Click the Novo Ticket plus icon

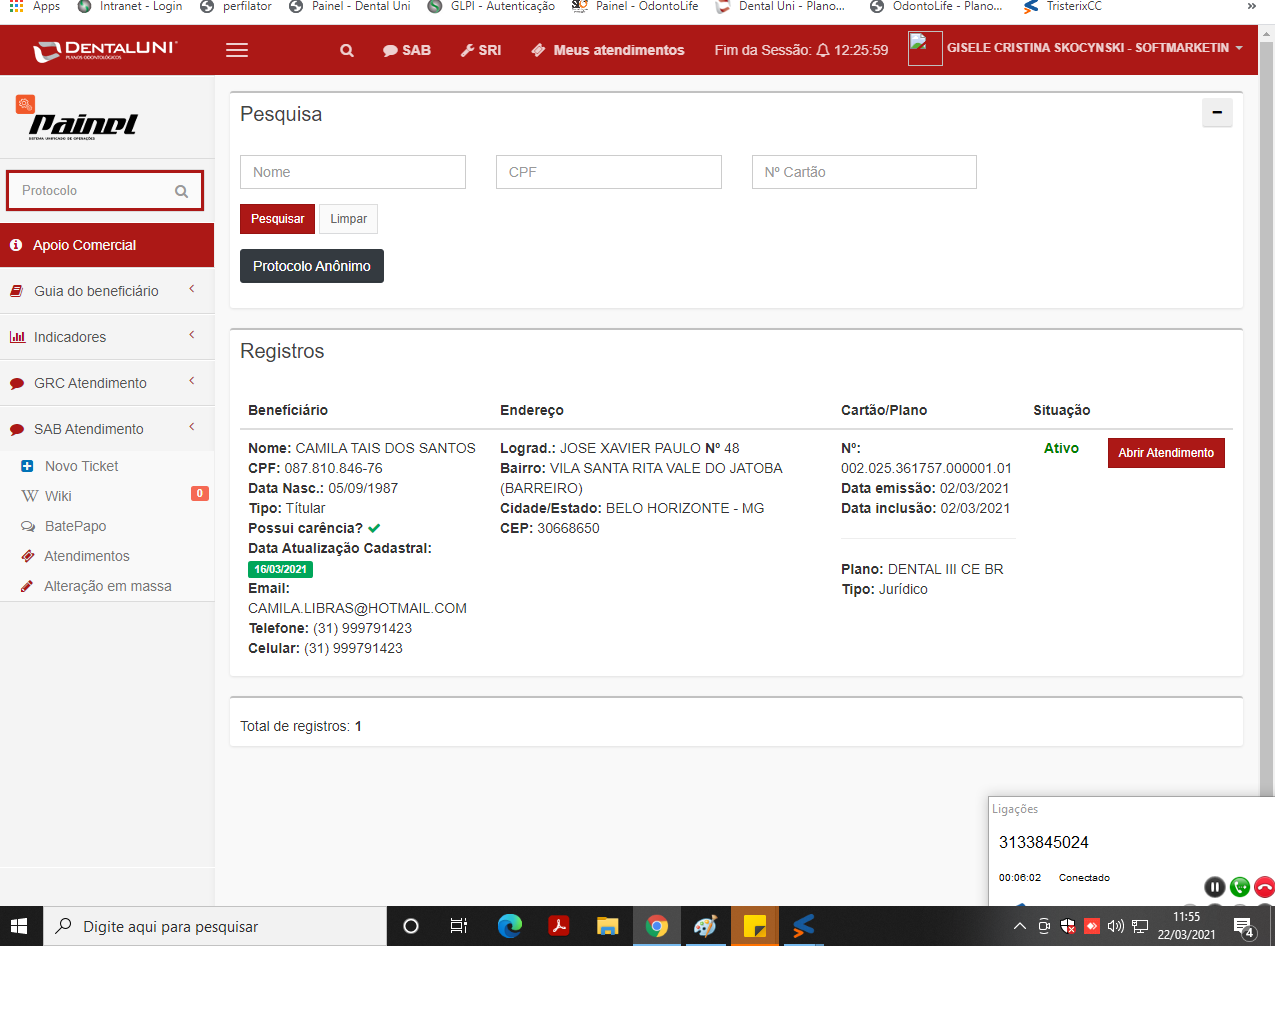(x=28, y=466)
